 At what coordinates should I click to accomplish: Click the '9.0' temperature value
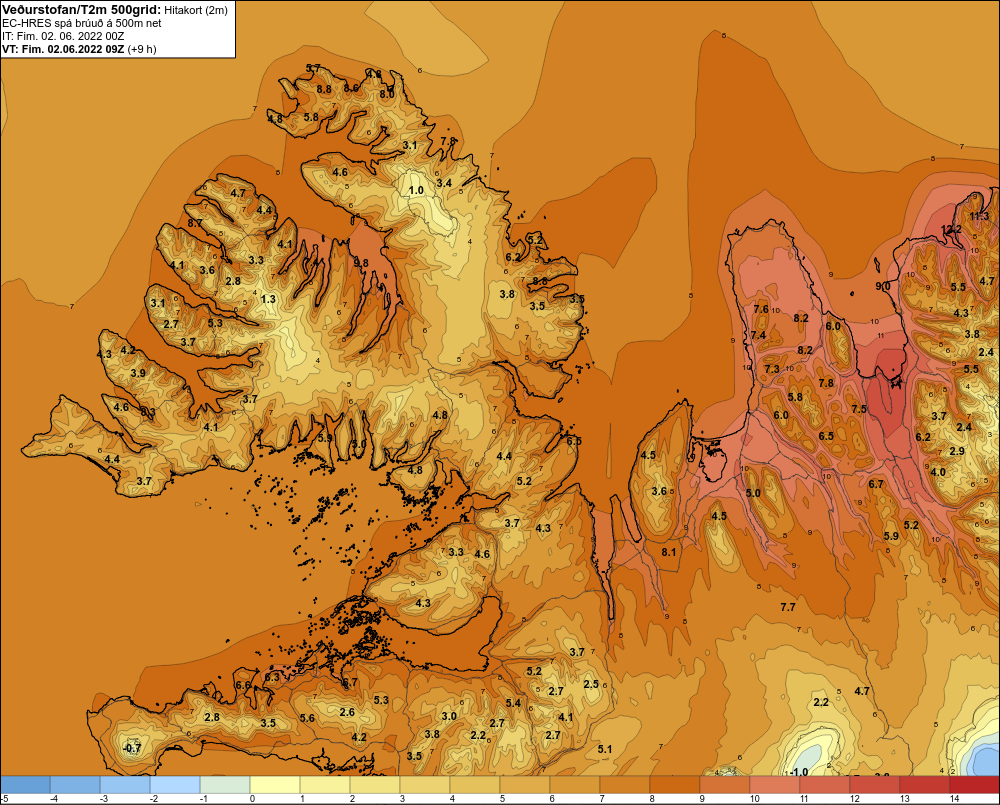pyautogui.click(x=883, y=286)
